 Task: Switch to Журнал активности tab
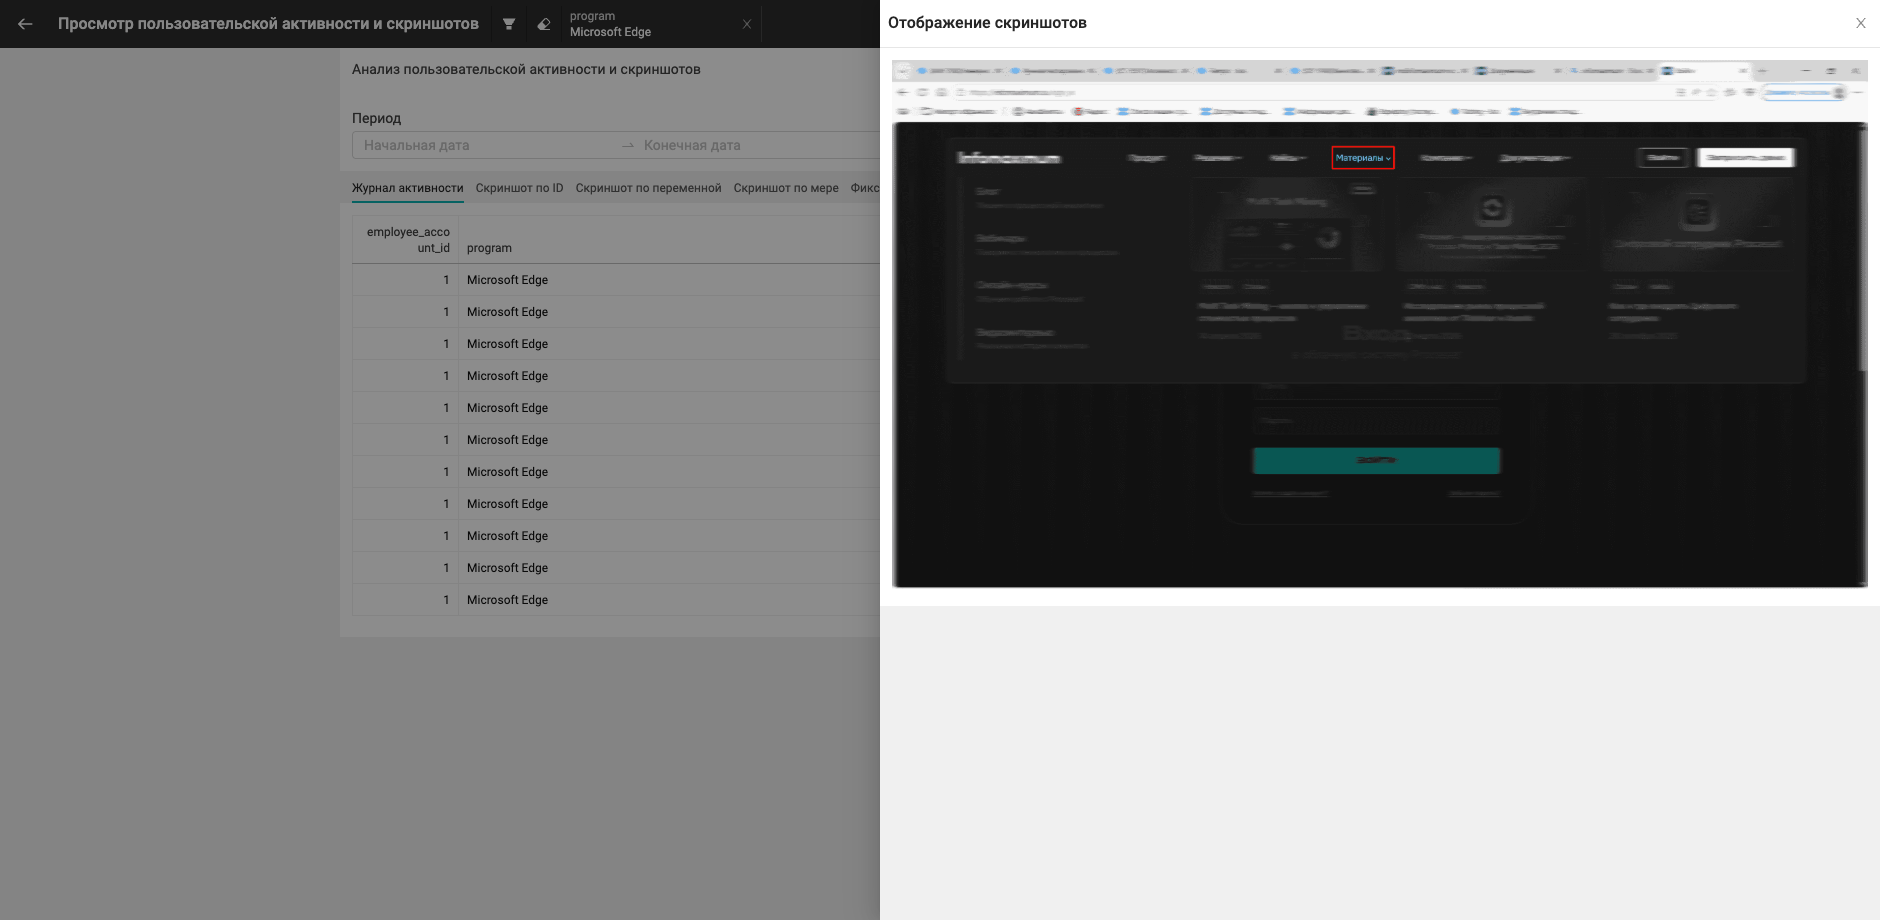coord(407,188)
